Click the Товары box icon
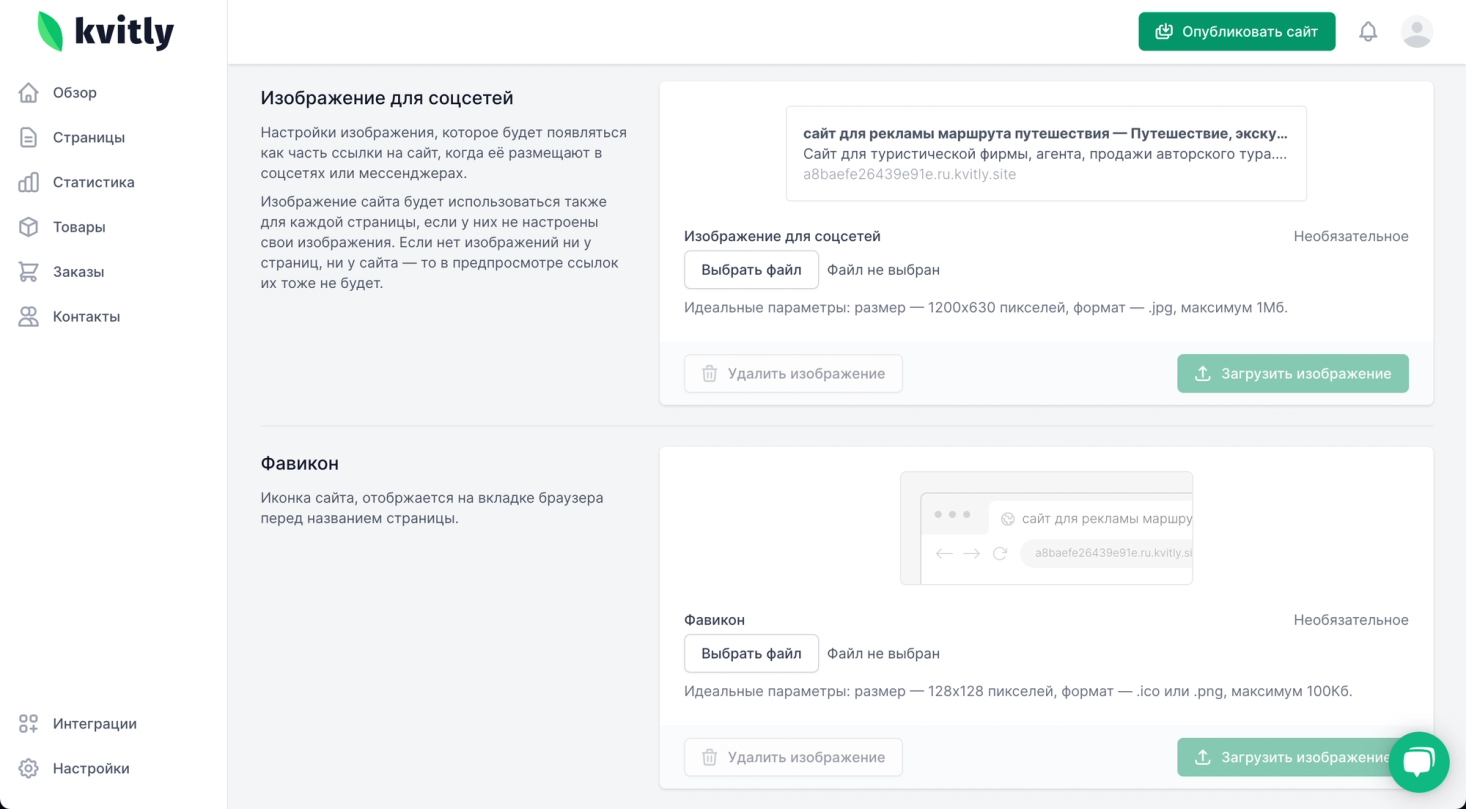Image resolution: width=1466 pixels, height=809 pixels. [29, 227]
